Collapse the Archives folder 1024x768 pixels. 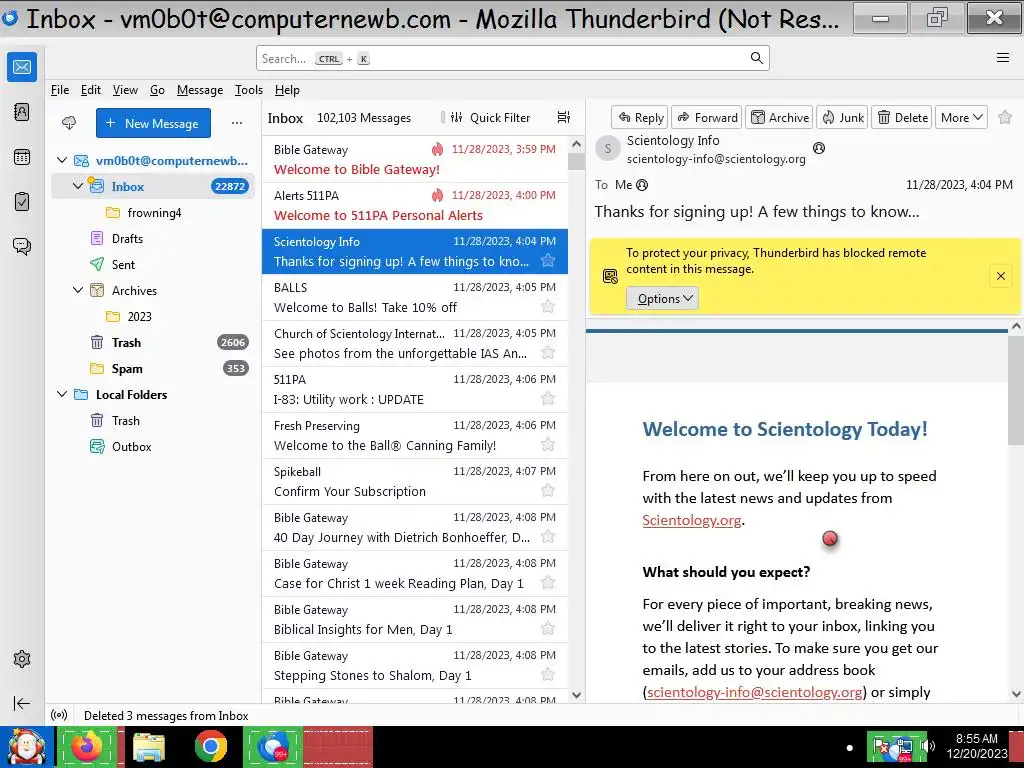[x=78, y=290]
